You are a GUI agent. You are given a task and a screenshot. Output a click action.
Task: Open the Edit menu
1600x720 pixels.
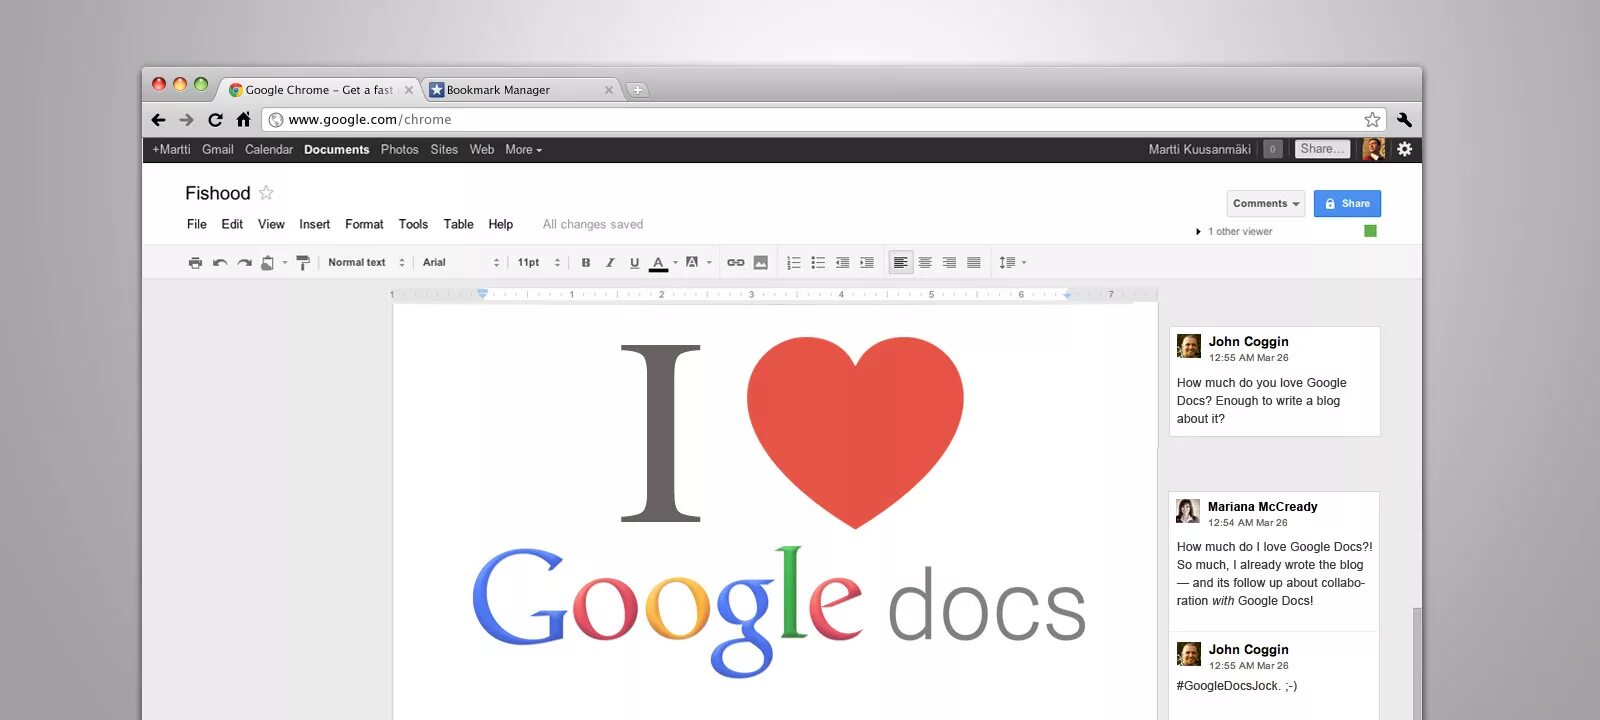pyautogui.click(x=232, y=225)
